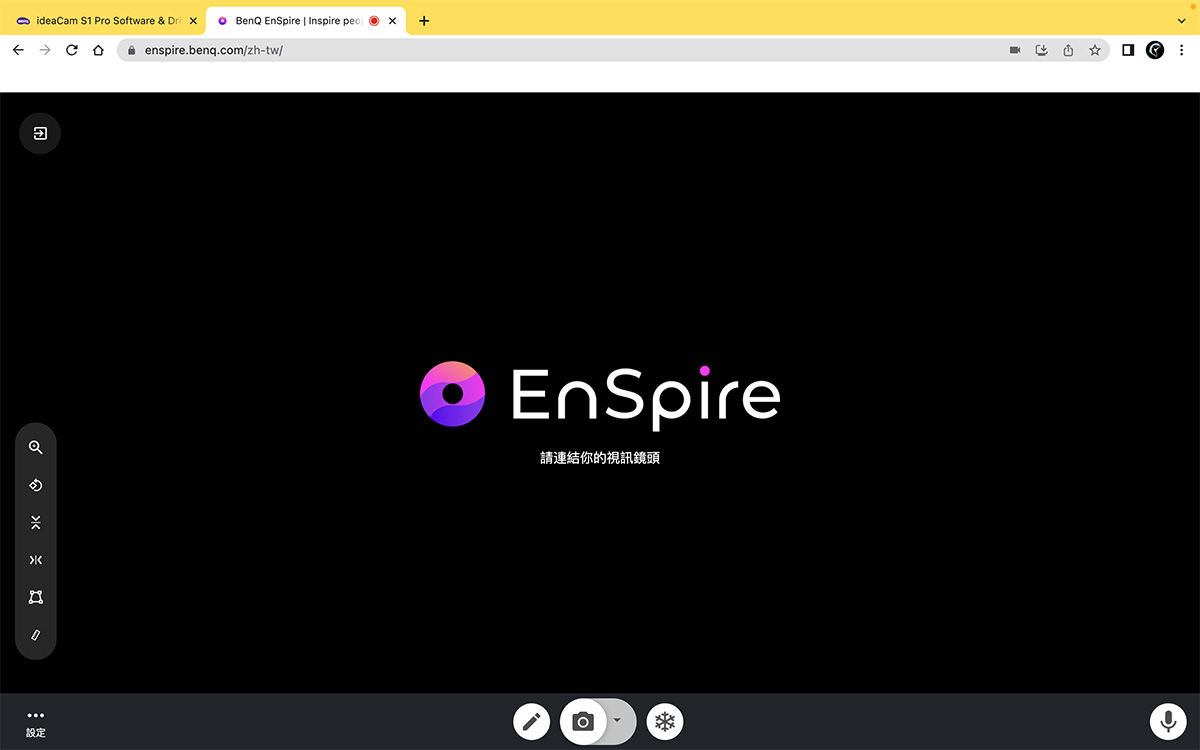Toggle the microphone button

(x=1167, y=721)
